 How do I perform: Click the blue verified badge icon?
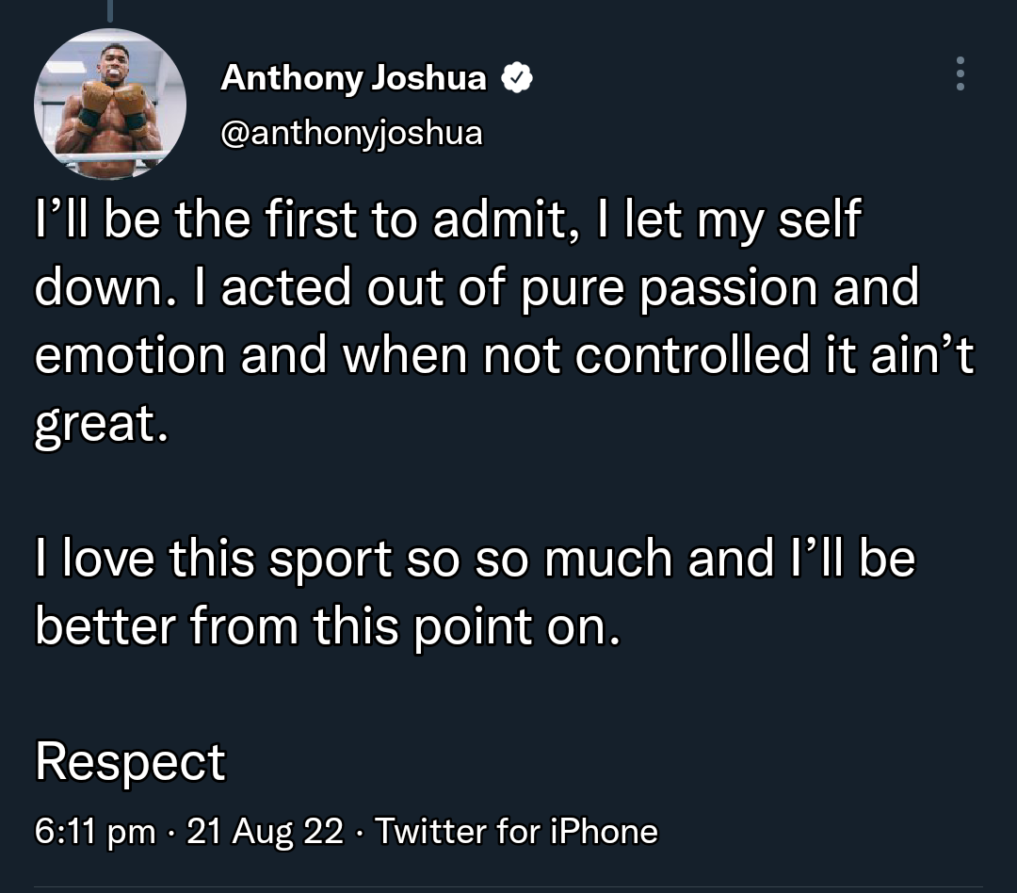click(517, 78)
